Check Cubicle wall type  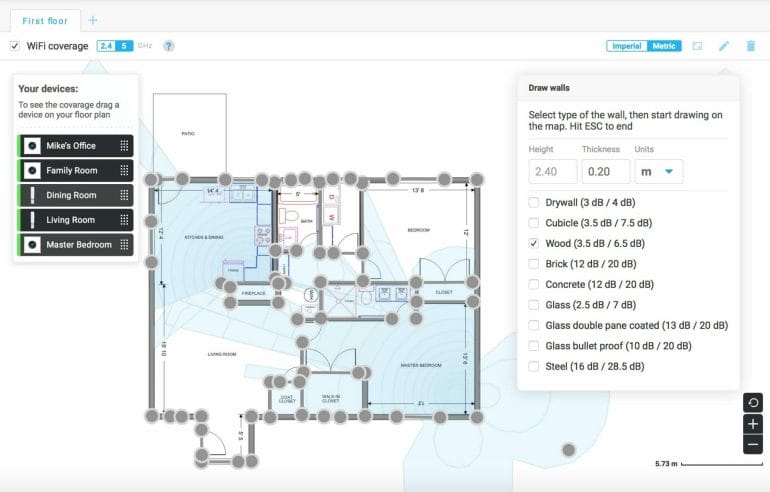pyautogui.click(x=533, y=223)
